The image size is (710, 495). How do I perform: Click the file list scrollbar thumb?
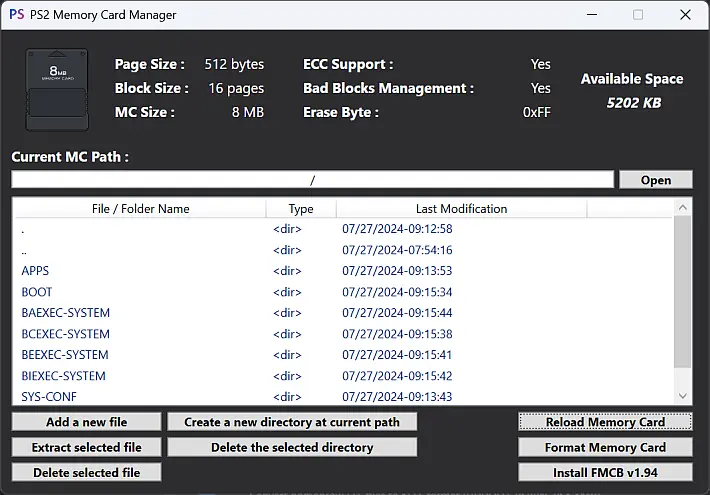click(683, 292)
